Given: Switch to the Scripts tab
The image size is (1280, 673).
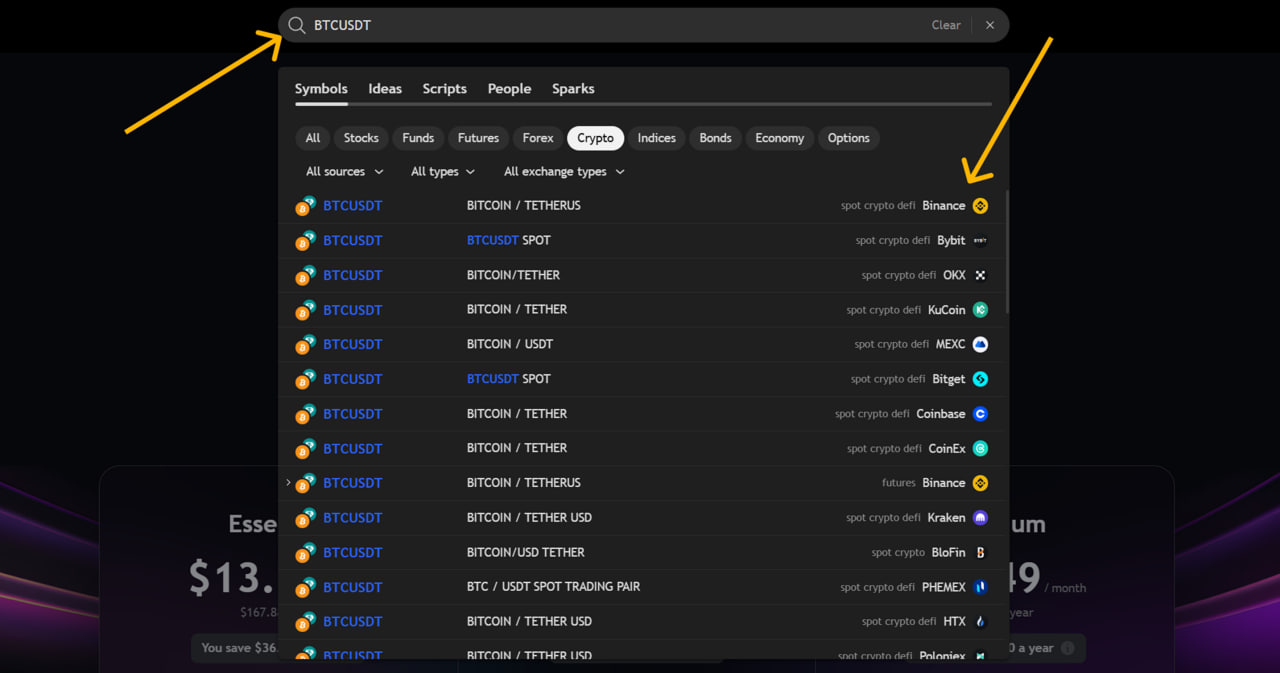Looking at the screenshot, I should pyautogui.click(x=445, y=89).
